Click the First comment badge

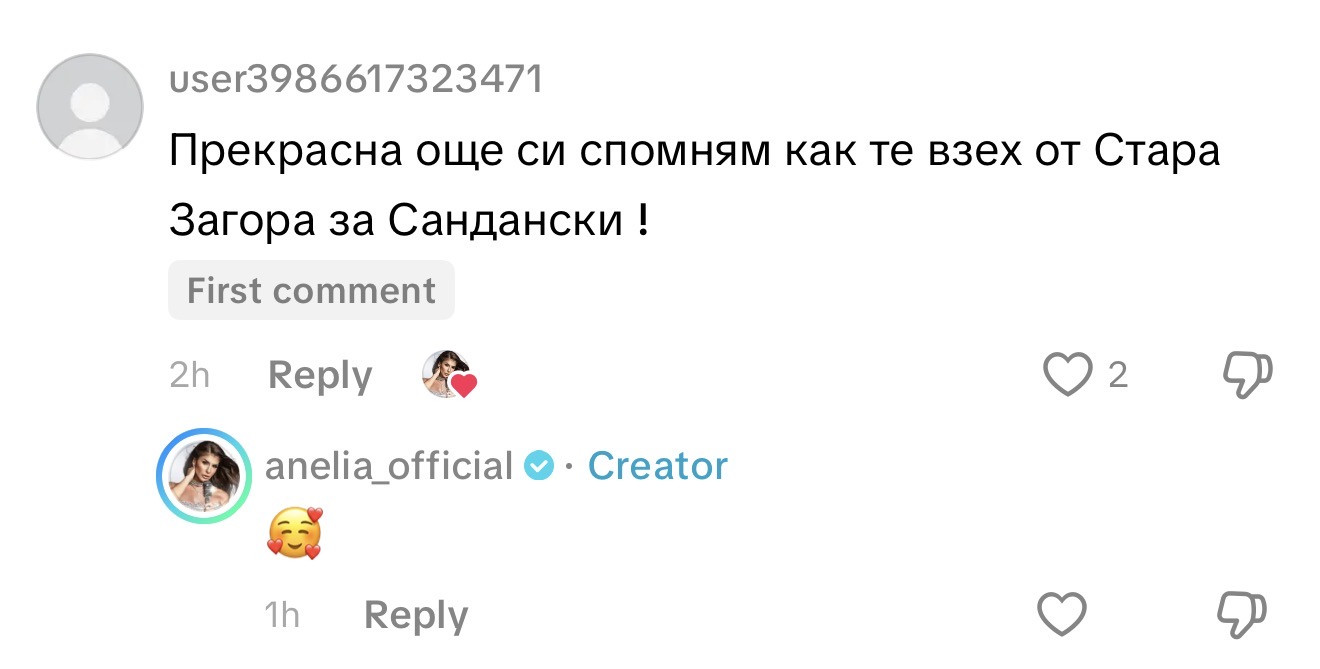pos(311,290)
